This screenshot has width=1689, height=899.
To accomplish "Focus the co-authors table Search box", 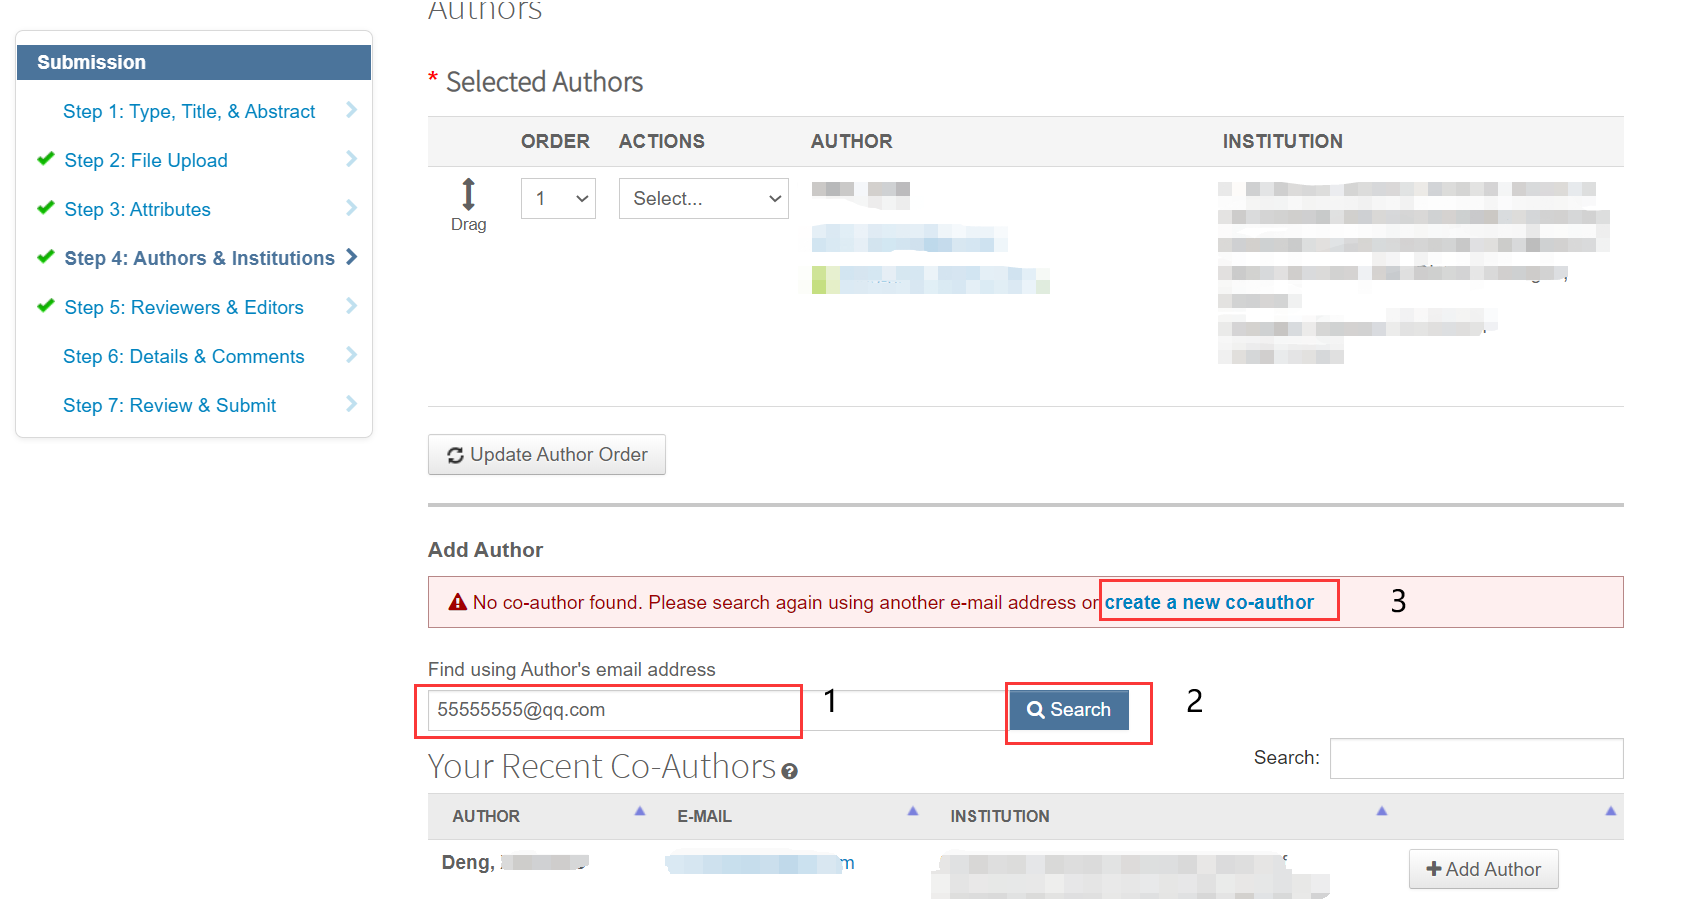I will point(1476,758).
